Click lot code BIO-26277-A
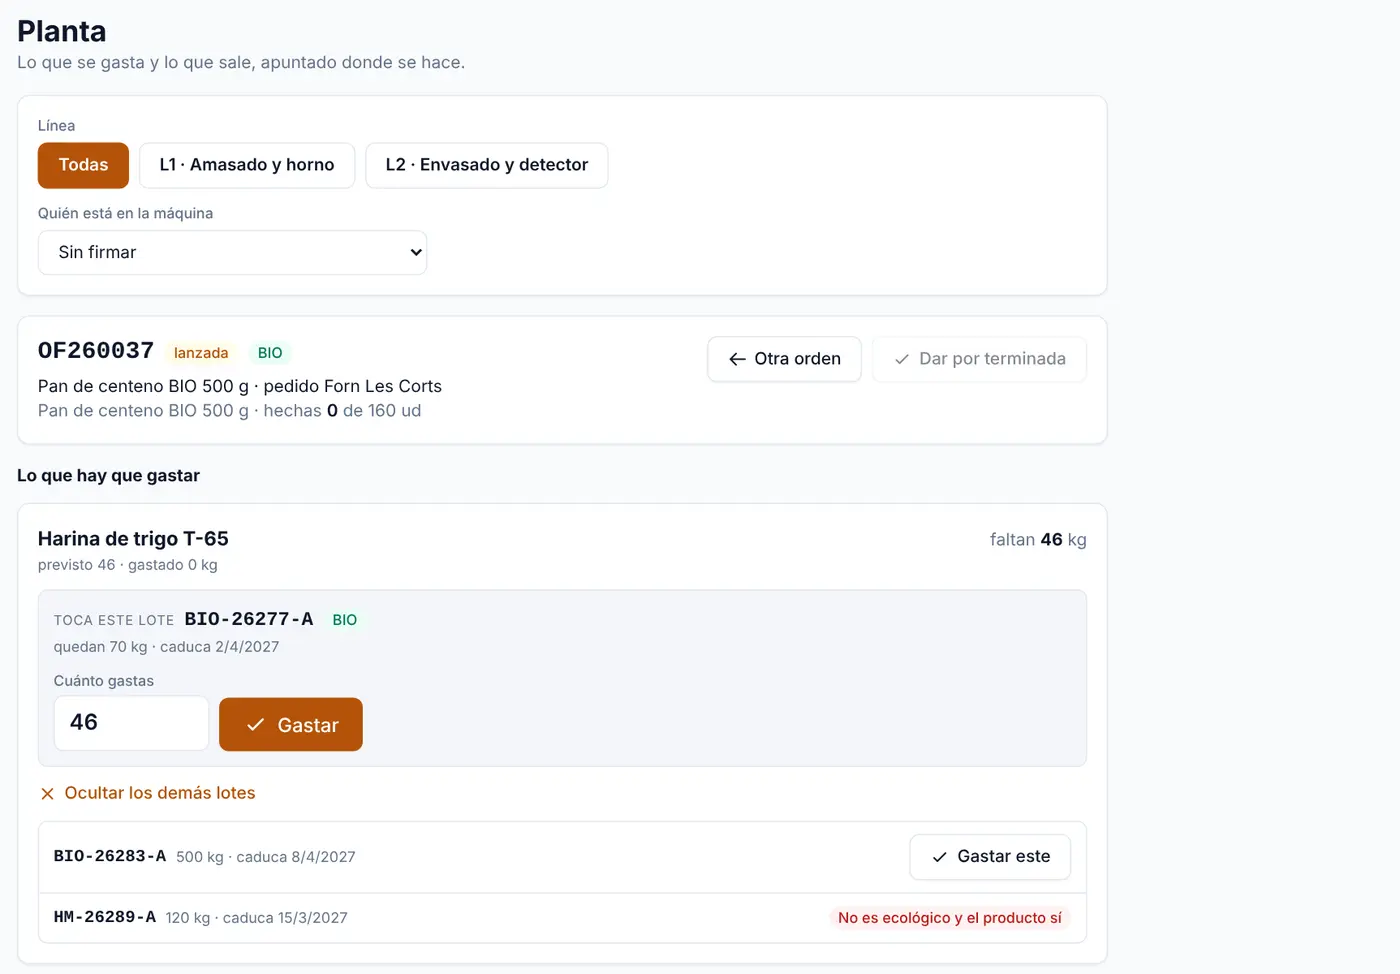Screen dimensions: 1400x974 click(x=249, y=619)
